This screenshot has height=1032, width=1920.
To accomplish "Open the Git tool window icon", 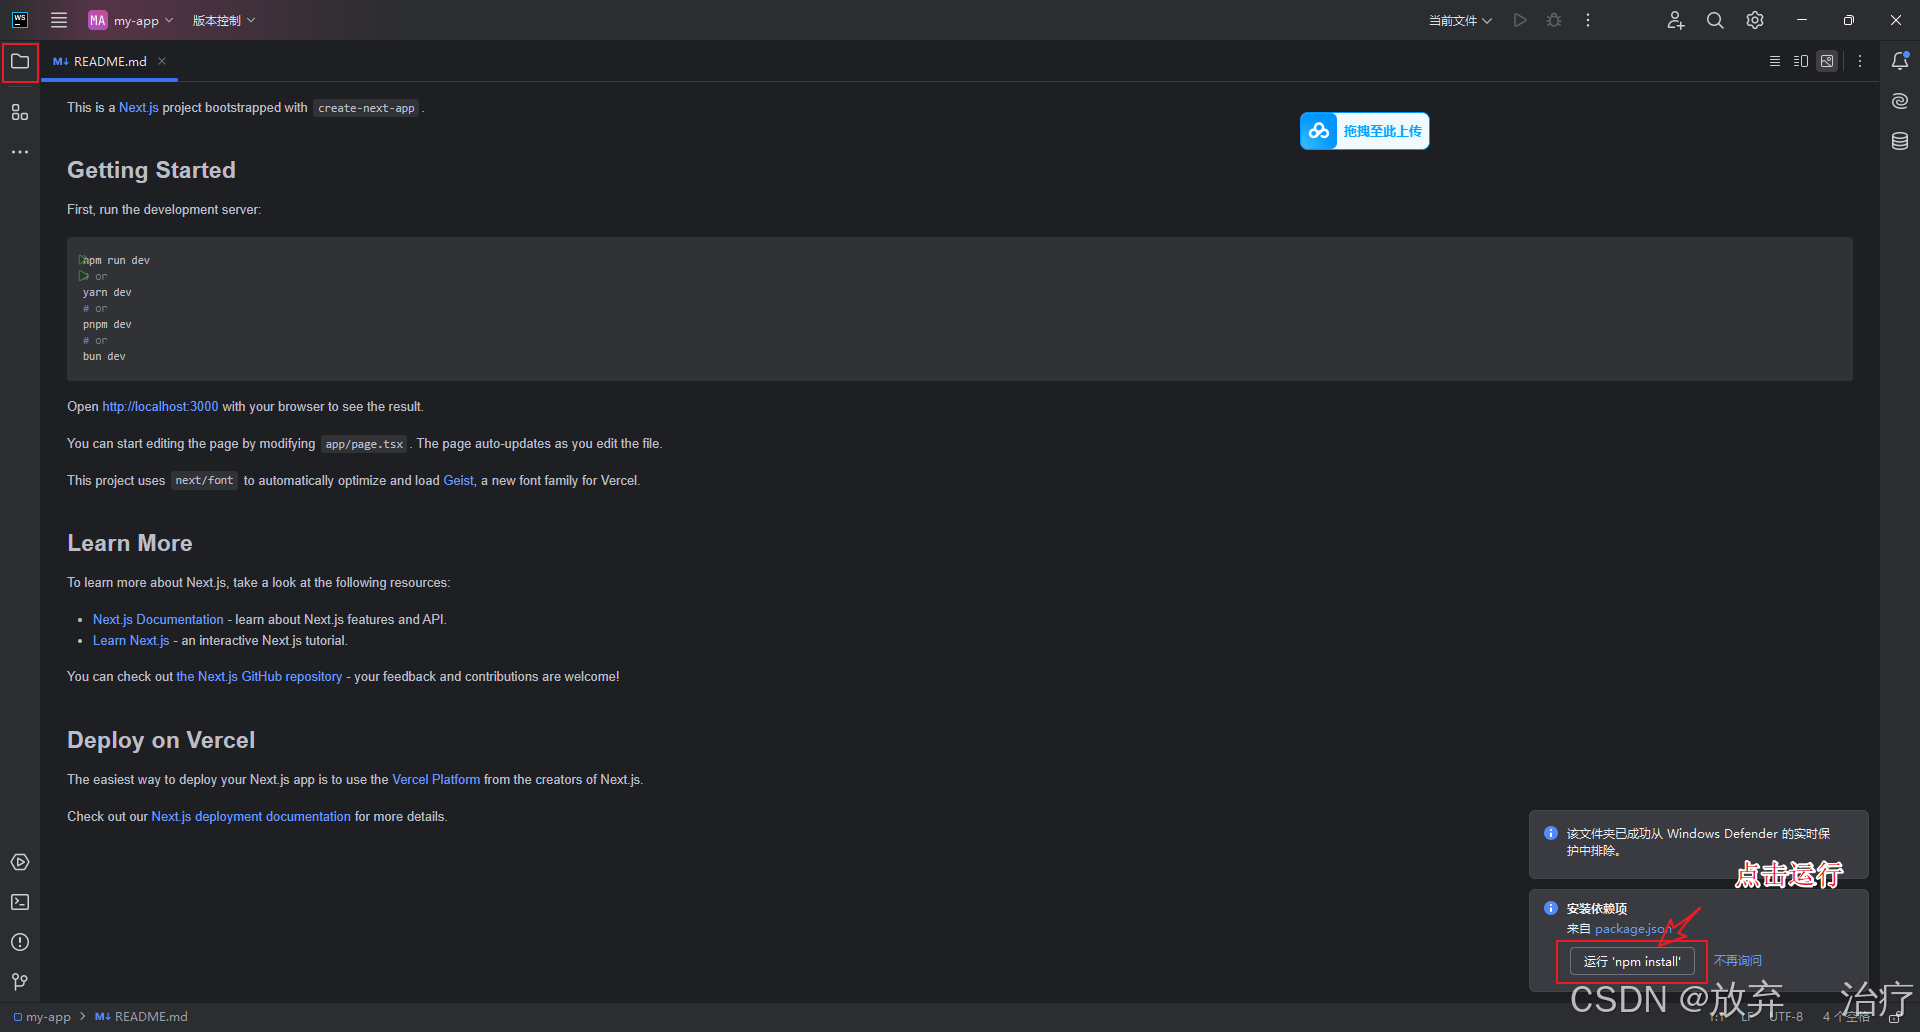I will tap(20, 982).
